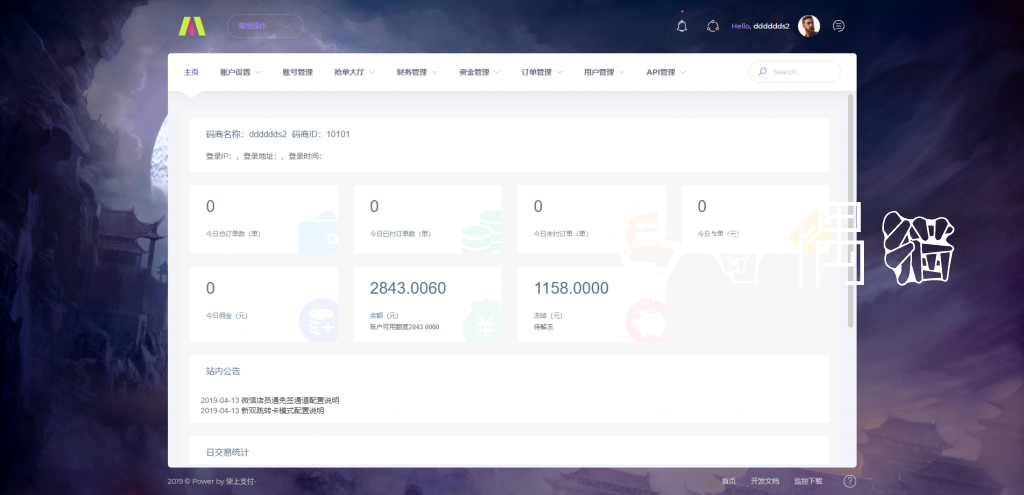Click money bag icon on 余额 card
This screenshot has width=1024, height=495.
(482, 321)
